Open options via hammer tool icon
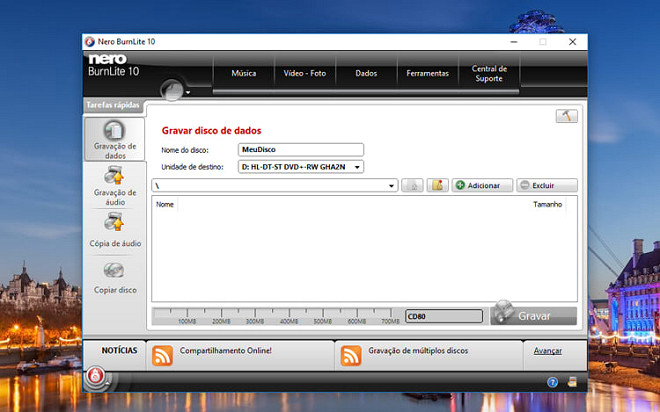660x412 pixels. click(x=567, y=116)
